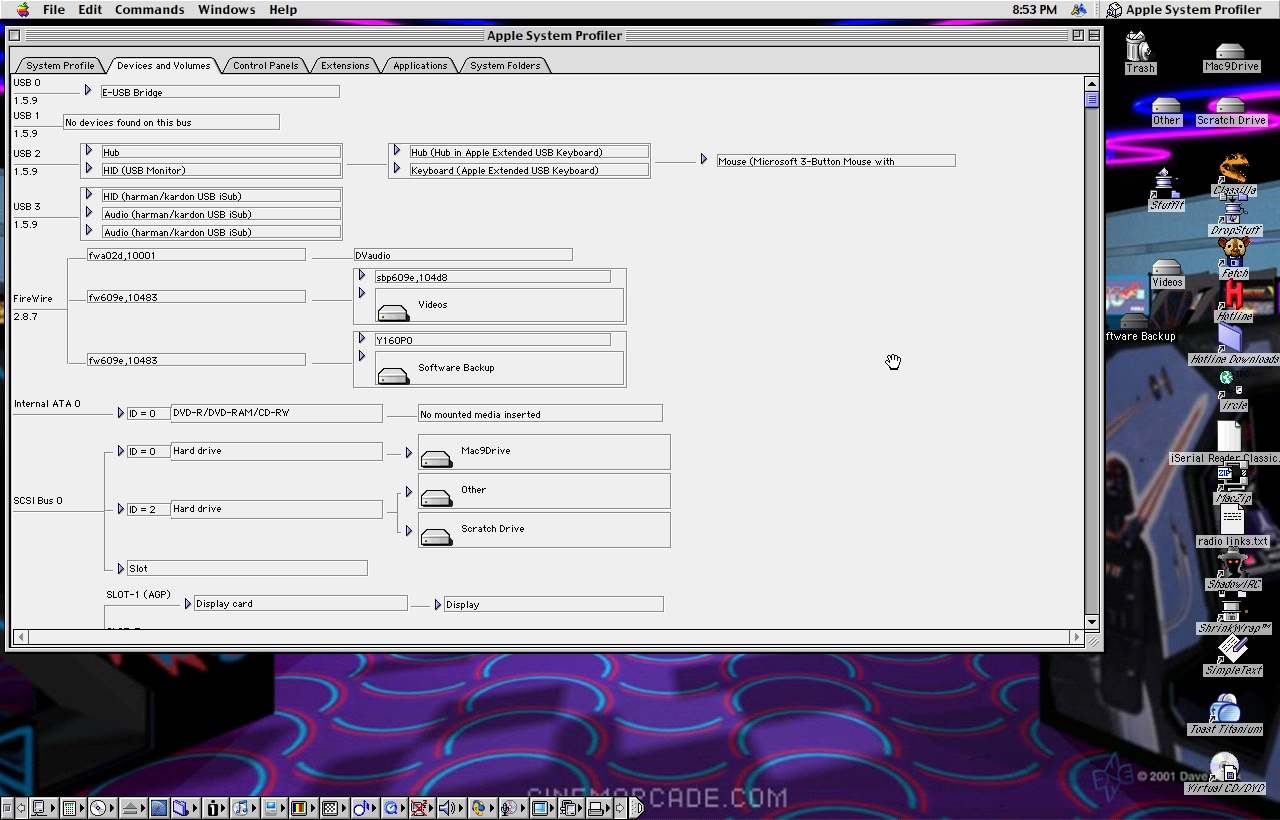Expand the Y160P0 FireWire device
Screen dimensions: 1280x820
(x=362, y=338)
